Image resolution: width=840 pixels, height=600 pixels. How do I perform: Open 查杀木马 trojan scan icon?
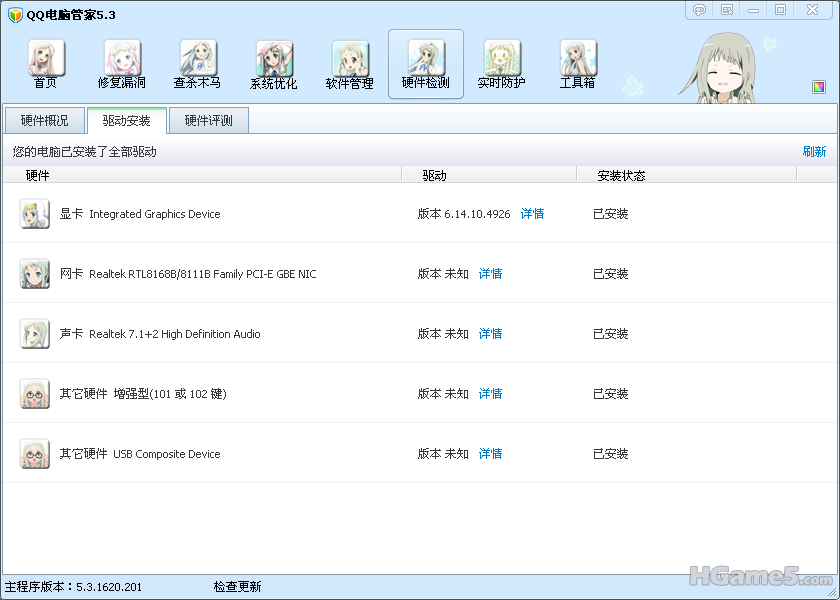(198, 64)
